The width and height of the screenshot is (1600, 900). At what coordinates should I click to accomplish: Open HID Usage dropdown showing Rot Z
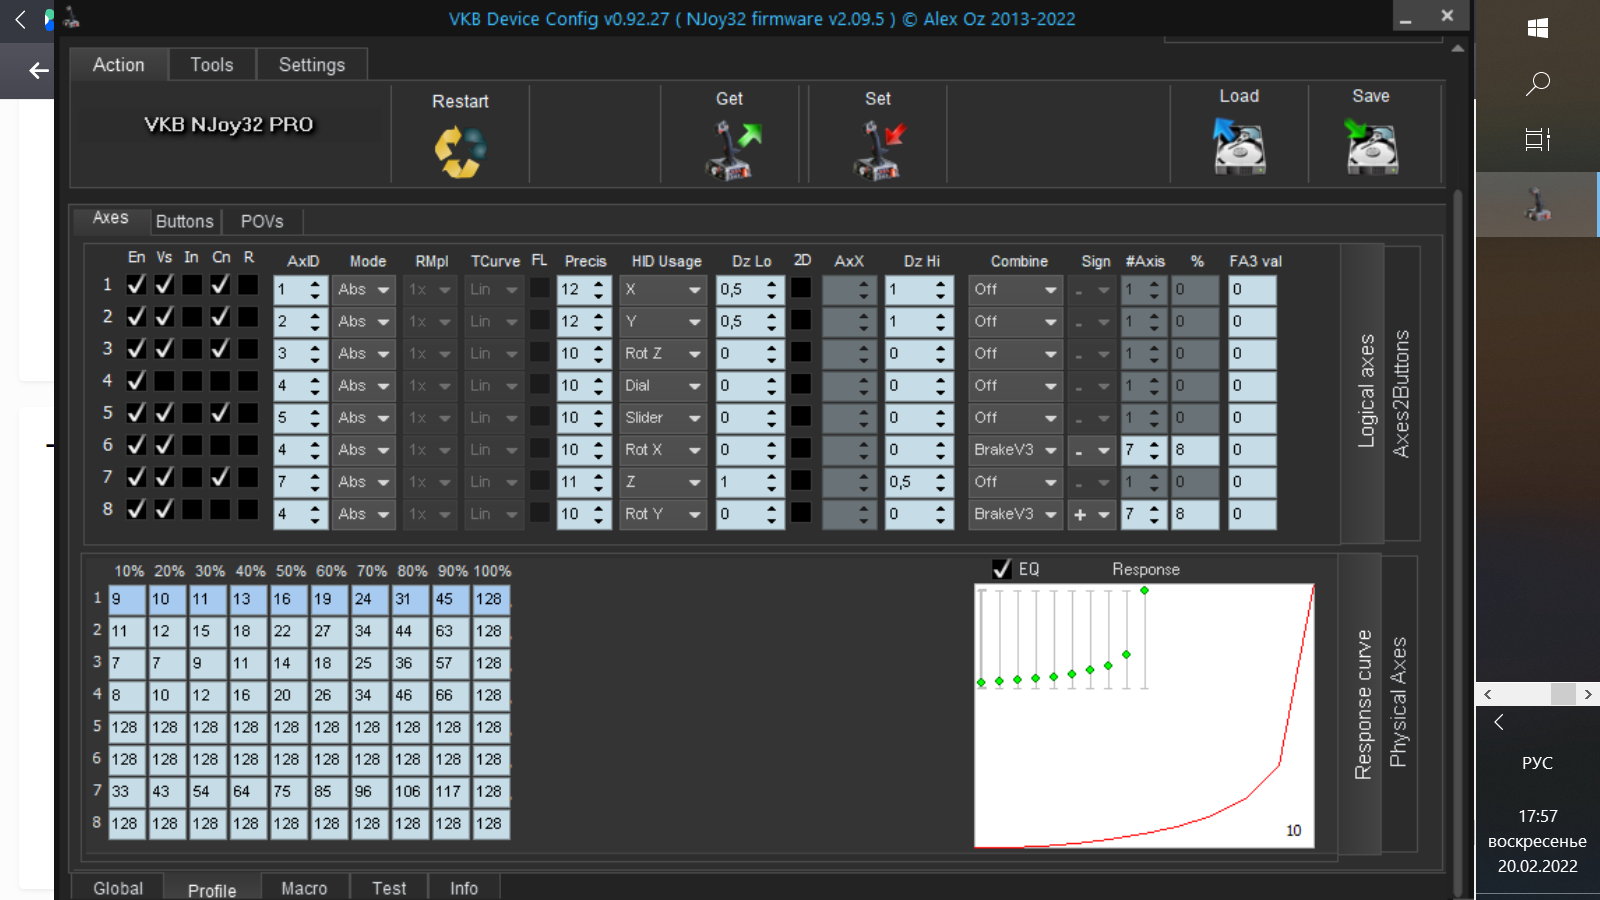click(x=663, y=354)
